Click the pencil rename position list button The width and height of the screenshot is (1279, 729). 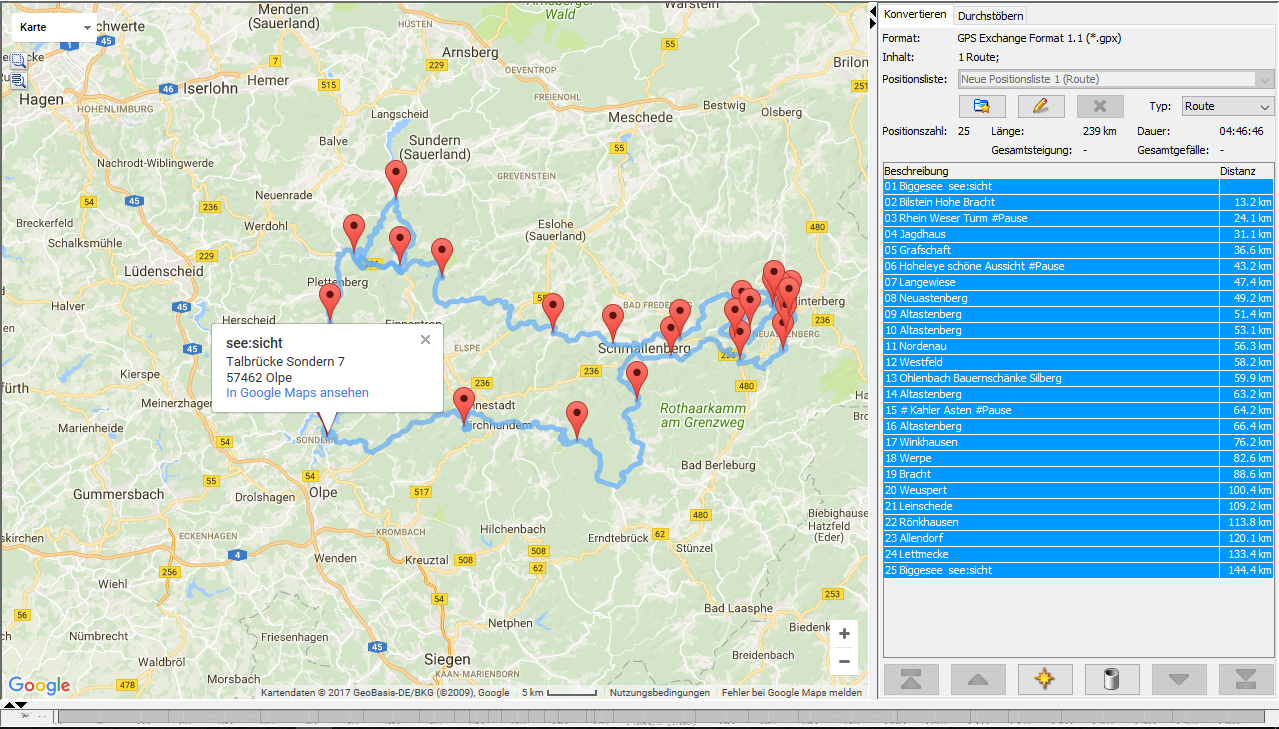click(1040, 106)
